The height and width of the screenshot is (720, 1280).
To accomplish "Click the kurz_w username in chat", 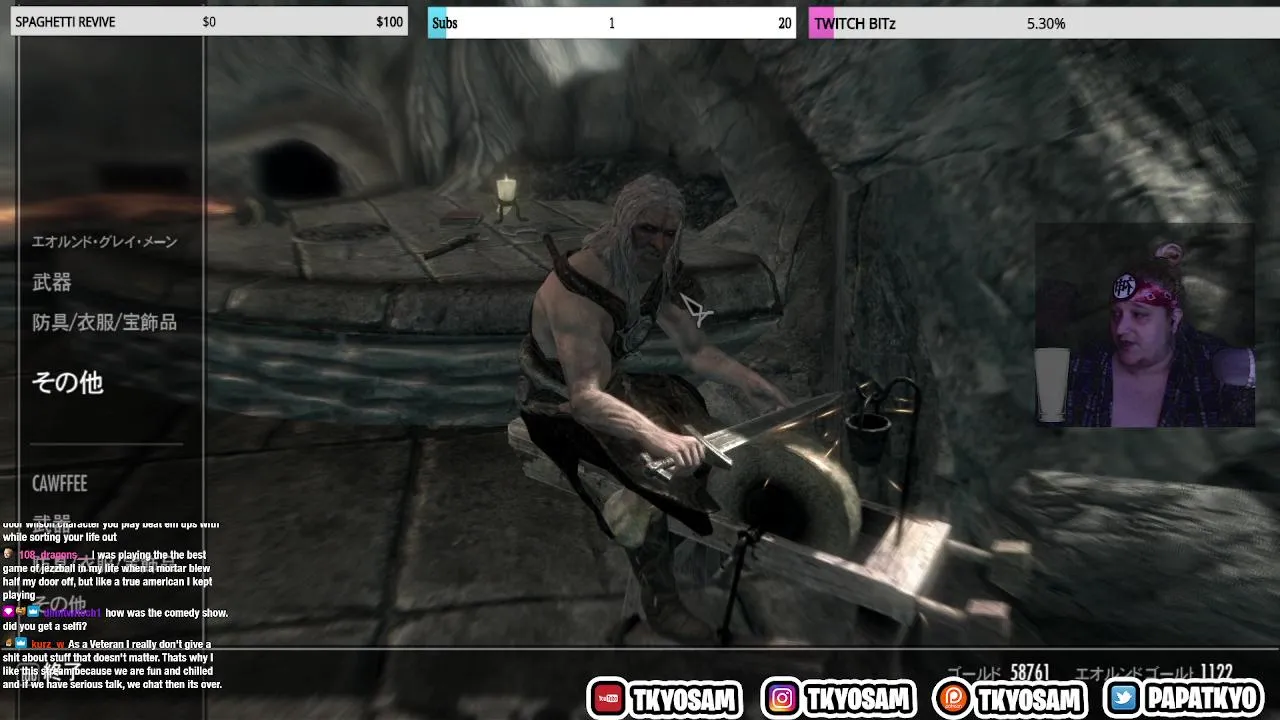I will point(47,645).
